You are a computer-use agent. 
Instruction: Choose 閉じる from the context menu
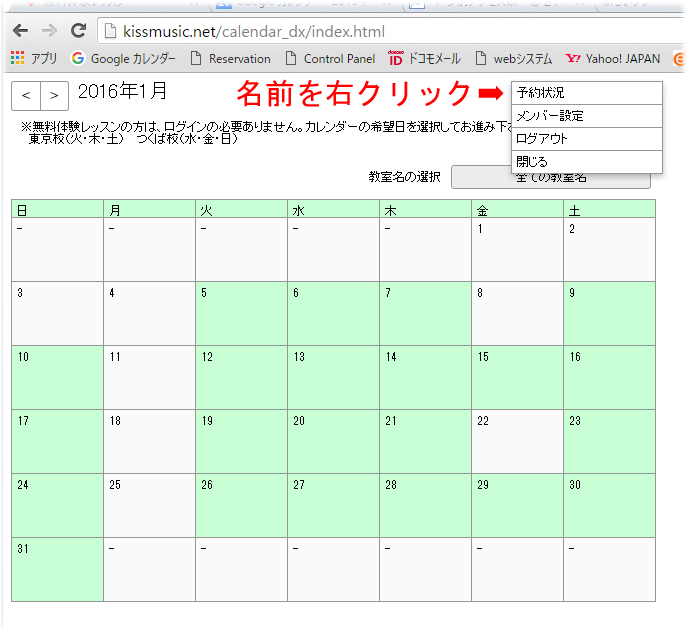pos(587,162)
